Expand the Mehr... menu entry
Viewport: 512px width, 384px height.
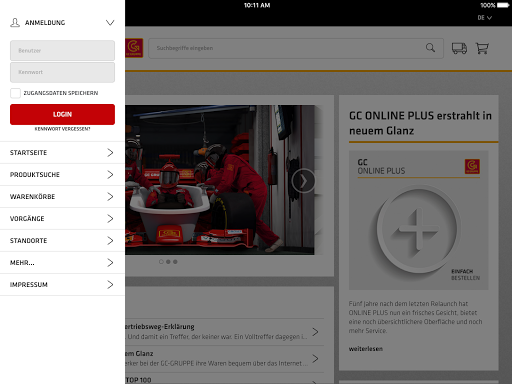(62, 263)
